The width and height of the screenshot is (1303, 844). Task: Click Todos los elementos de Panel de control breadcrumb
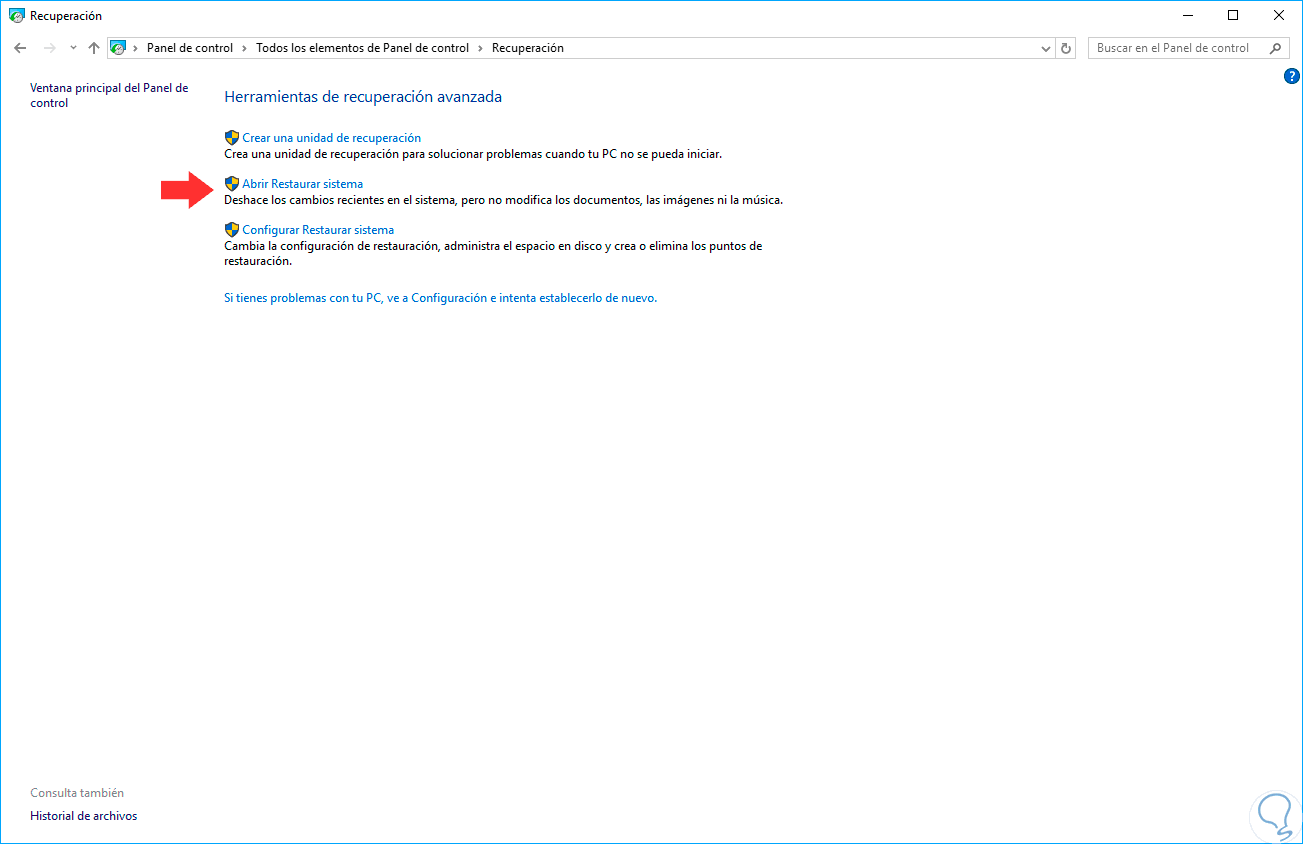click(363, 48)
